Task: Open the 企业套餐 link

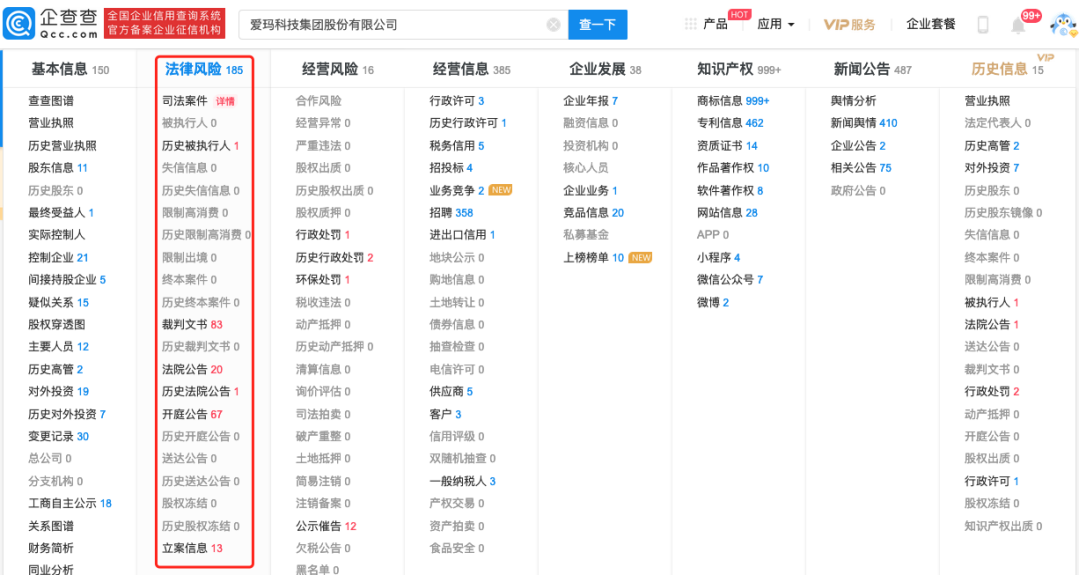Action: coord(930,24)
